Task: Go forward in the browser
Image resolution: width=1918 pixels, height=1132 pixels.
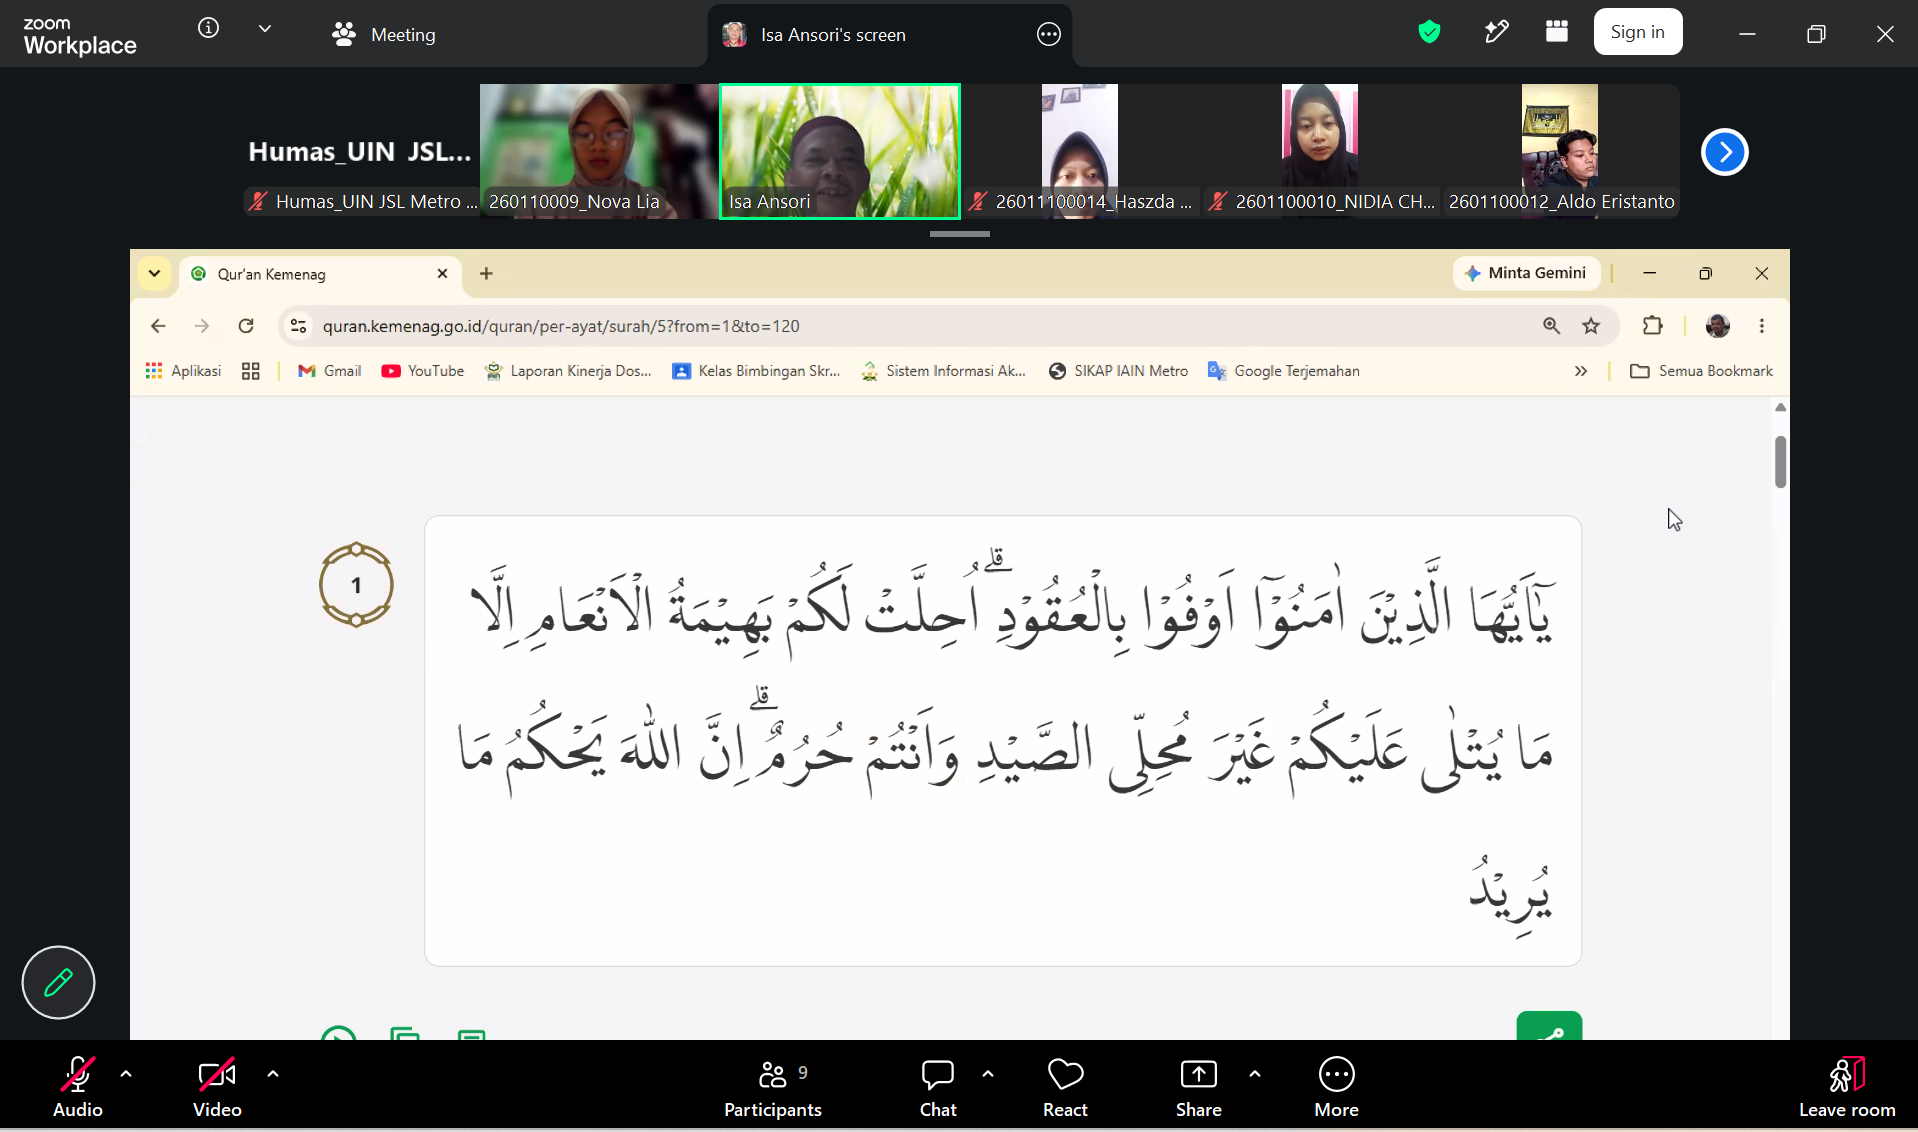Action: (x=202, y=326)
